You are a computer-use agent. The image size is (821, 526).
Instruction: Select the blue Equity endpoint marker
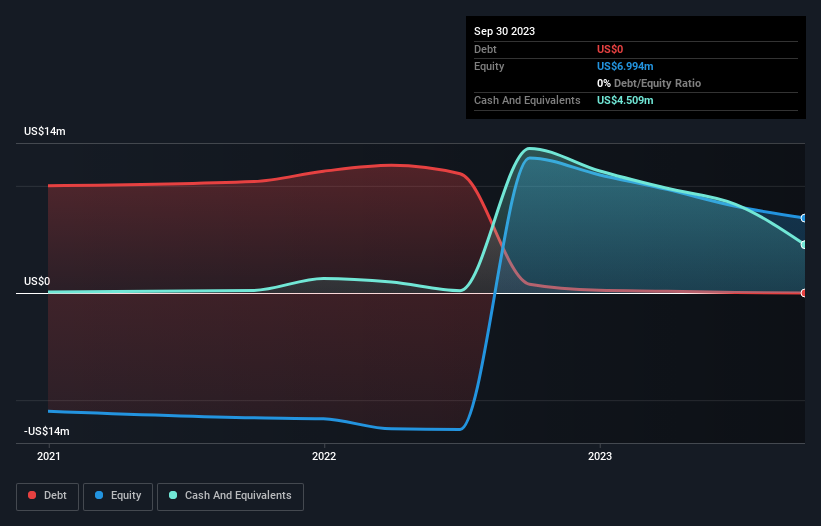point(804,218)
